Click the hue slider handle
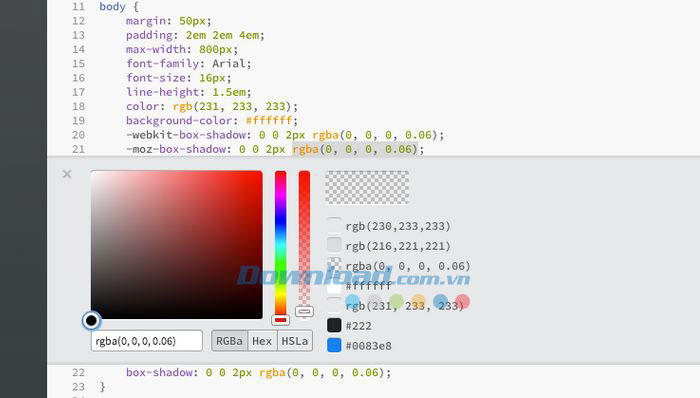 pyautogui.click(x=280, y=320)
